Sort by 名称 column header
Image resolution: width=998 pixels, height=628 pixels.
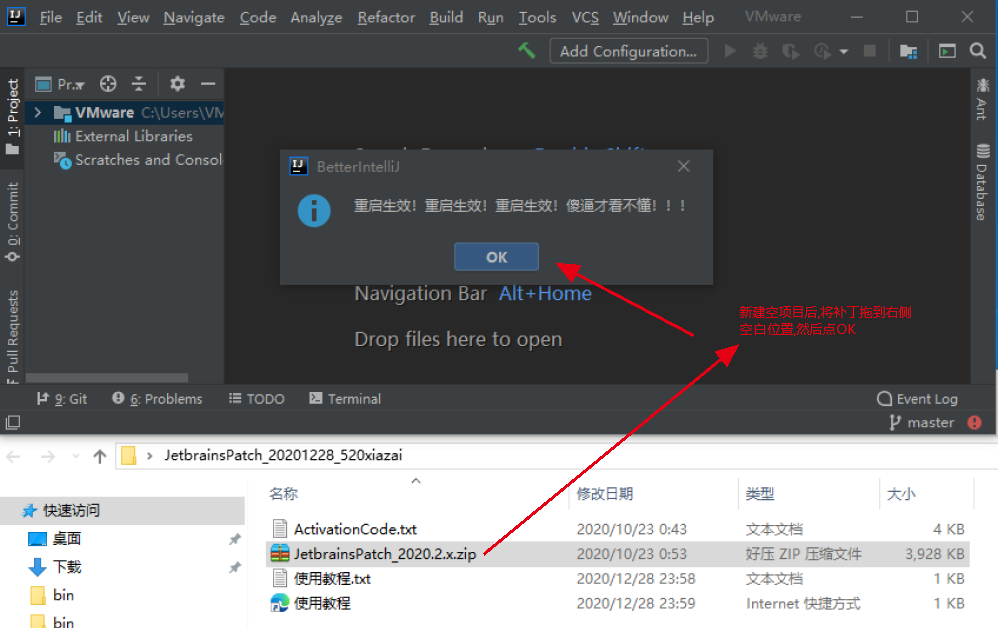point(283,494)
